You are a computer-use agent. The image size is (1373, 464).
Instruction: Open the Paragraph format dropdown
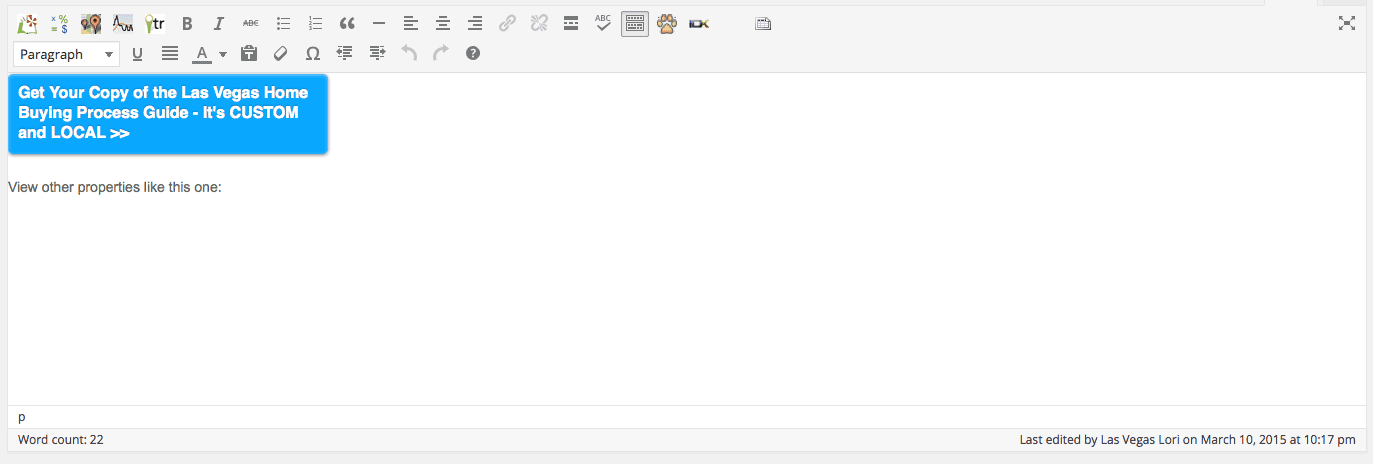click(x=67, y=54)
